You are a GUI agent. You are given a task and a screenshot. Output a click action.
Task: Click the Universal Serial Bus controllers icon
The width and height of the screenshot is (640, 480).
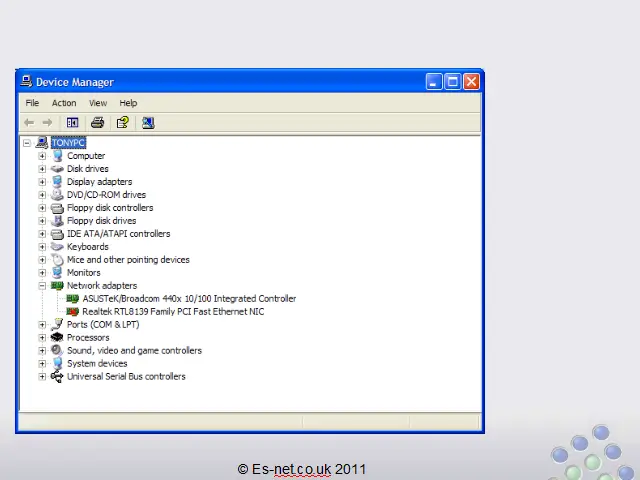57,376
